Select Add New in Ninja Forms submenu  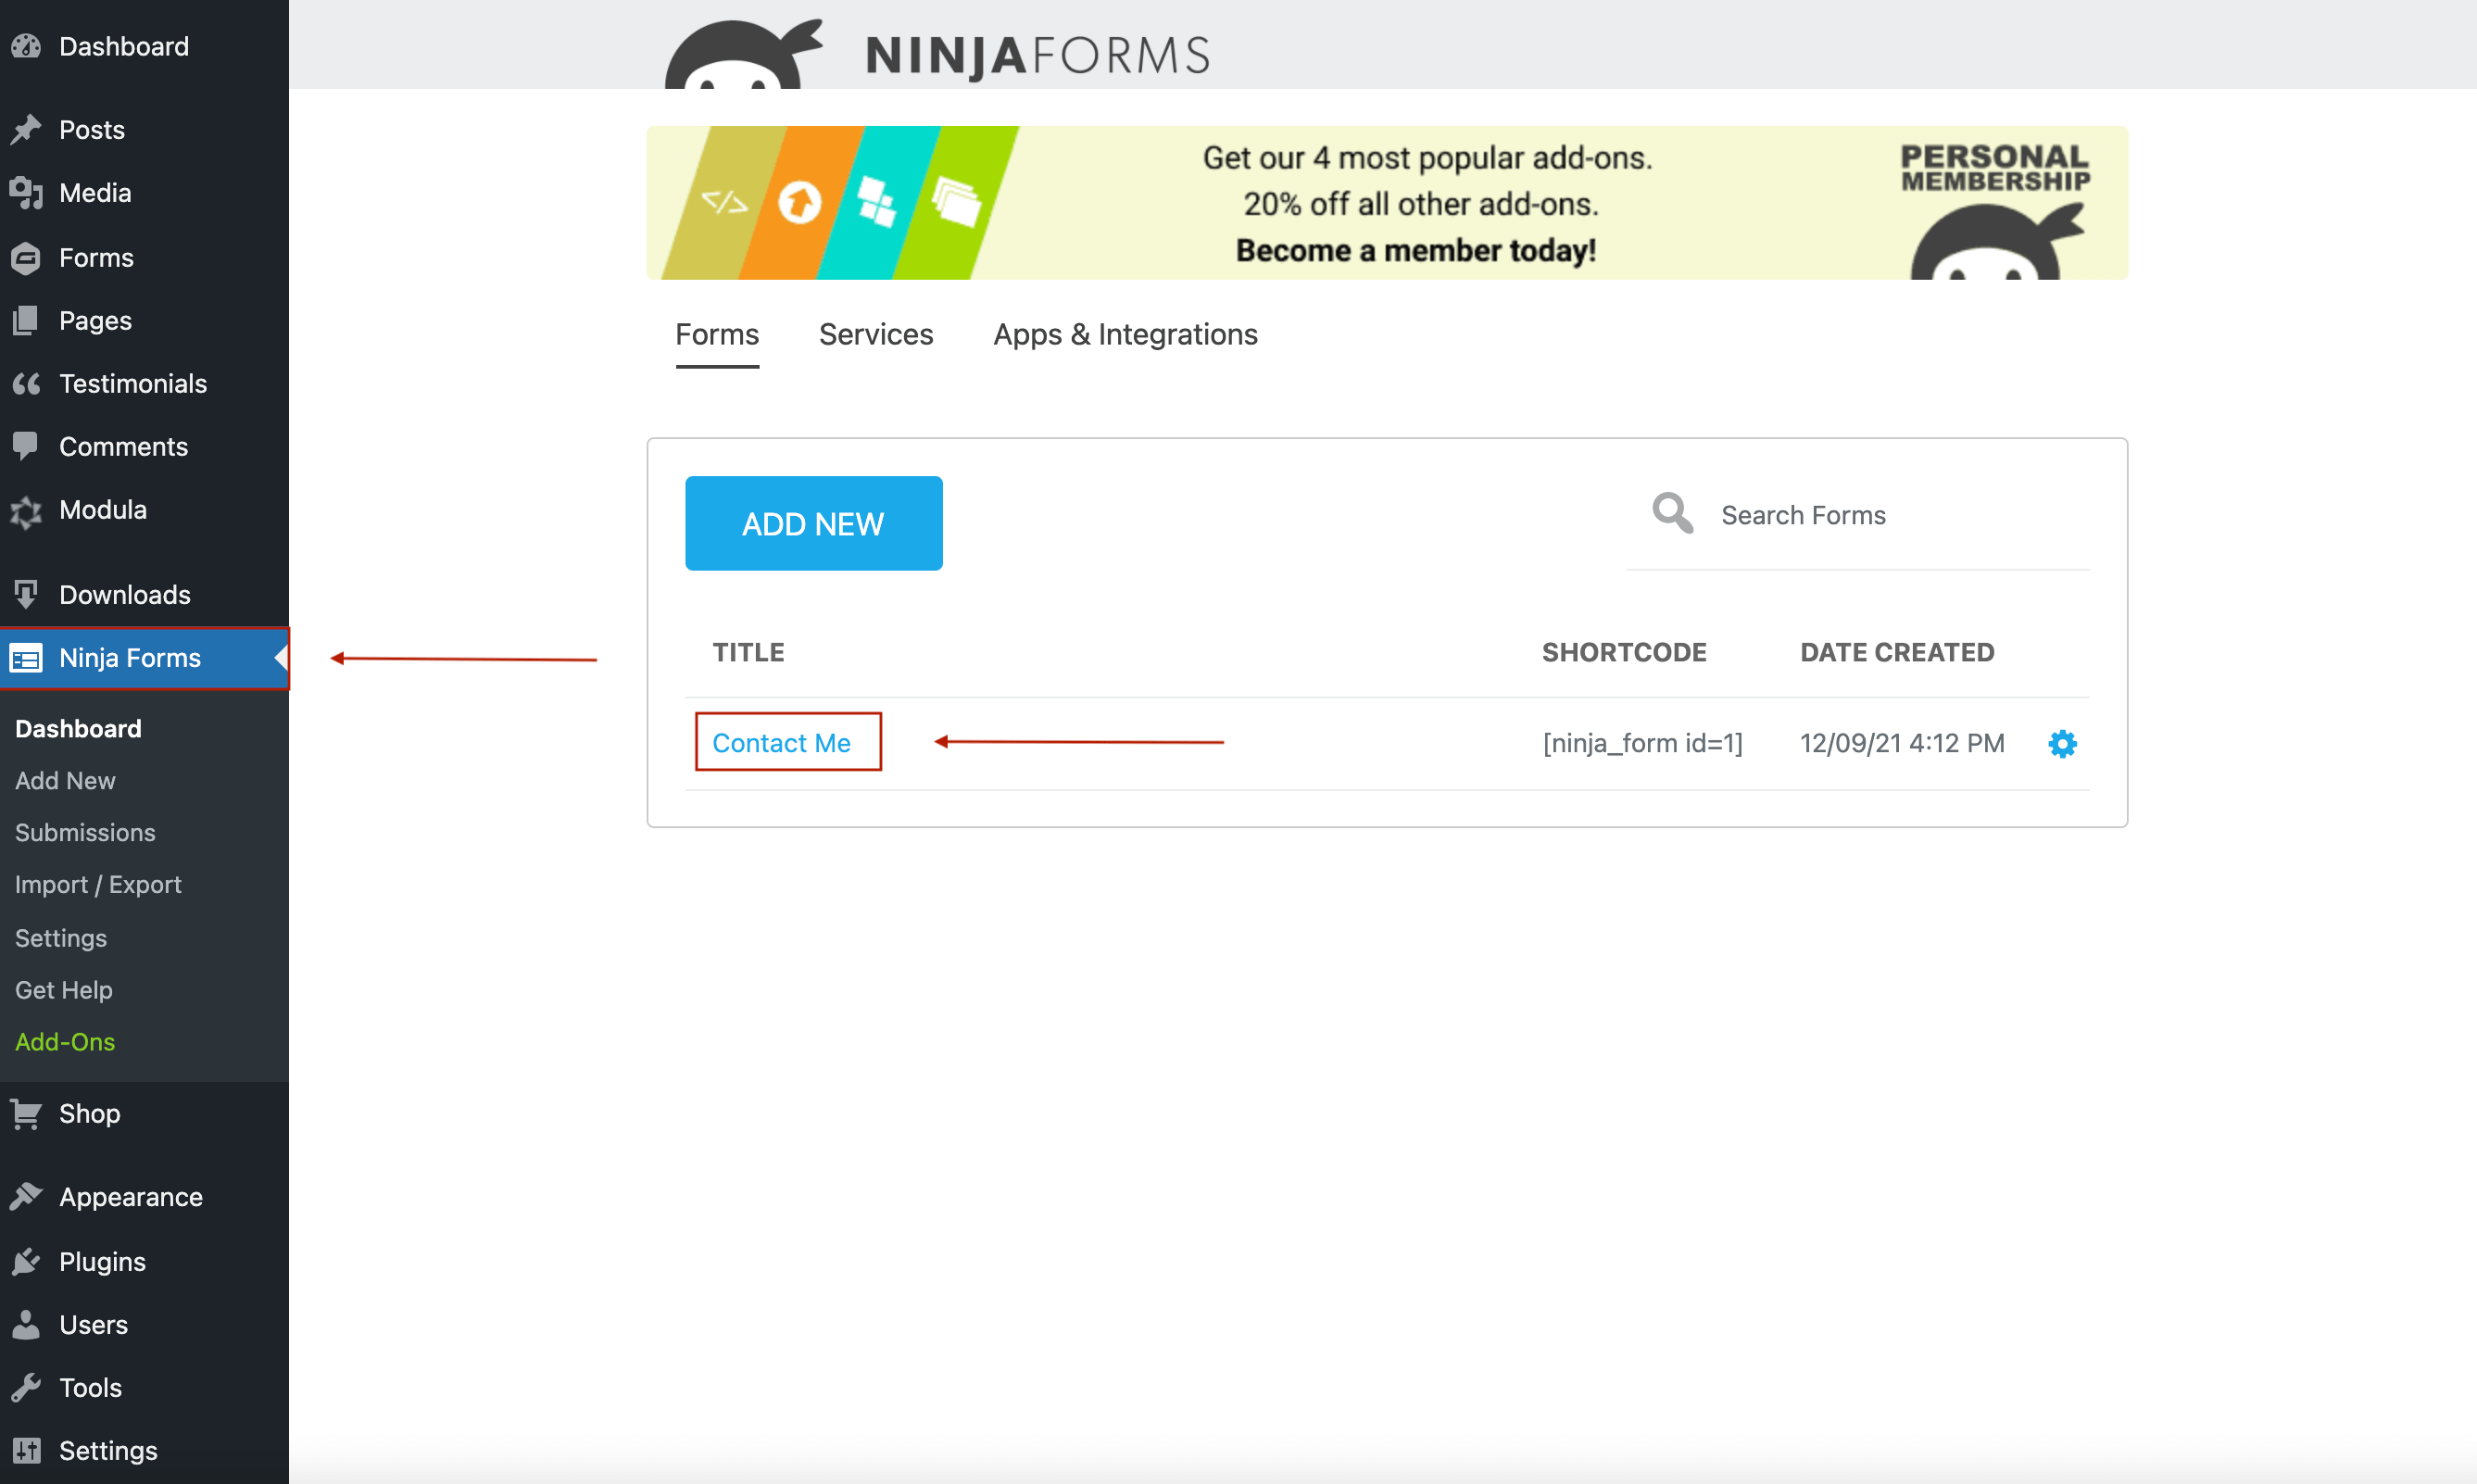(x=65, y=780)
